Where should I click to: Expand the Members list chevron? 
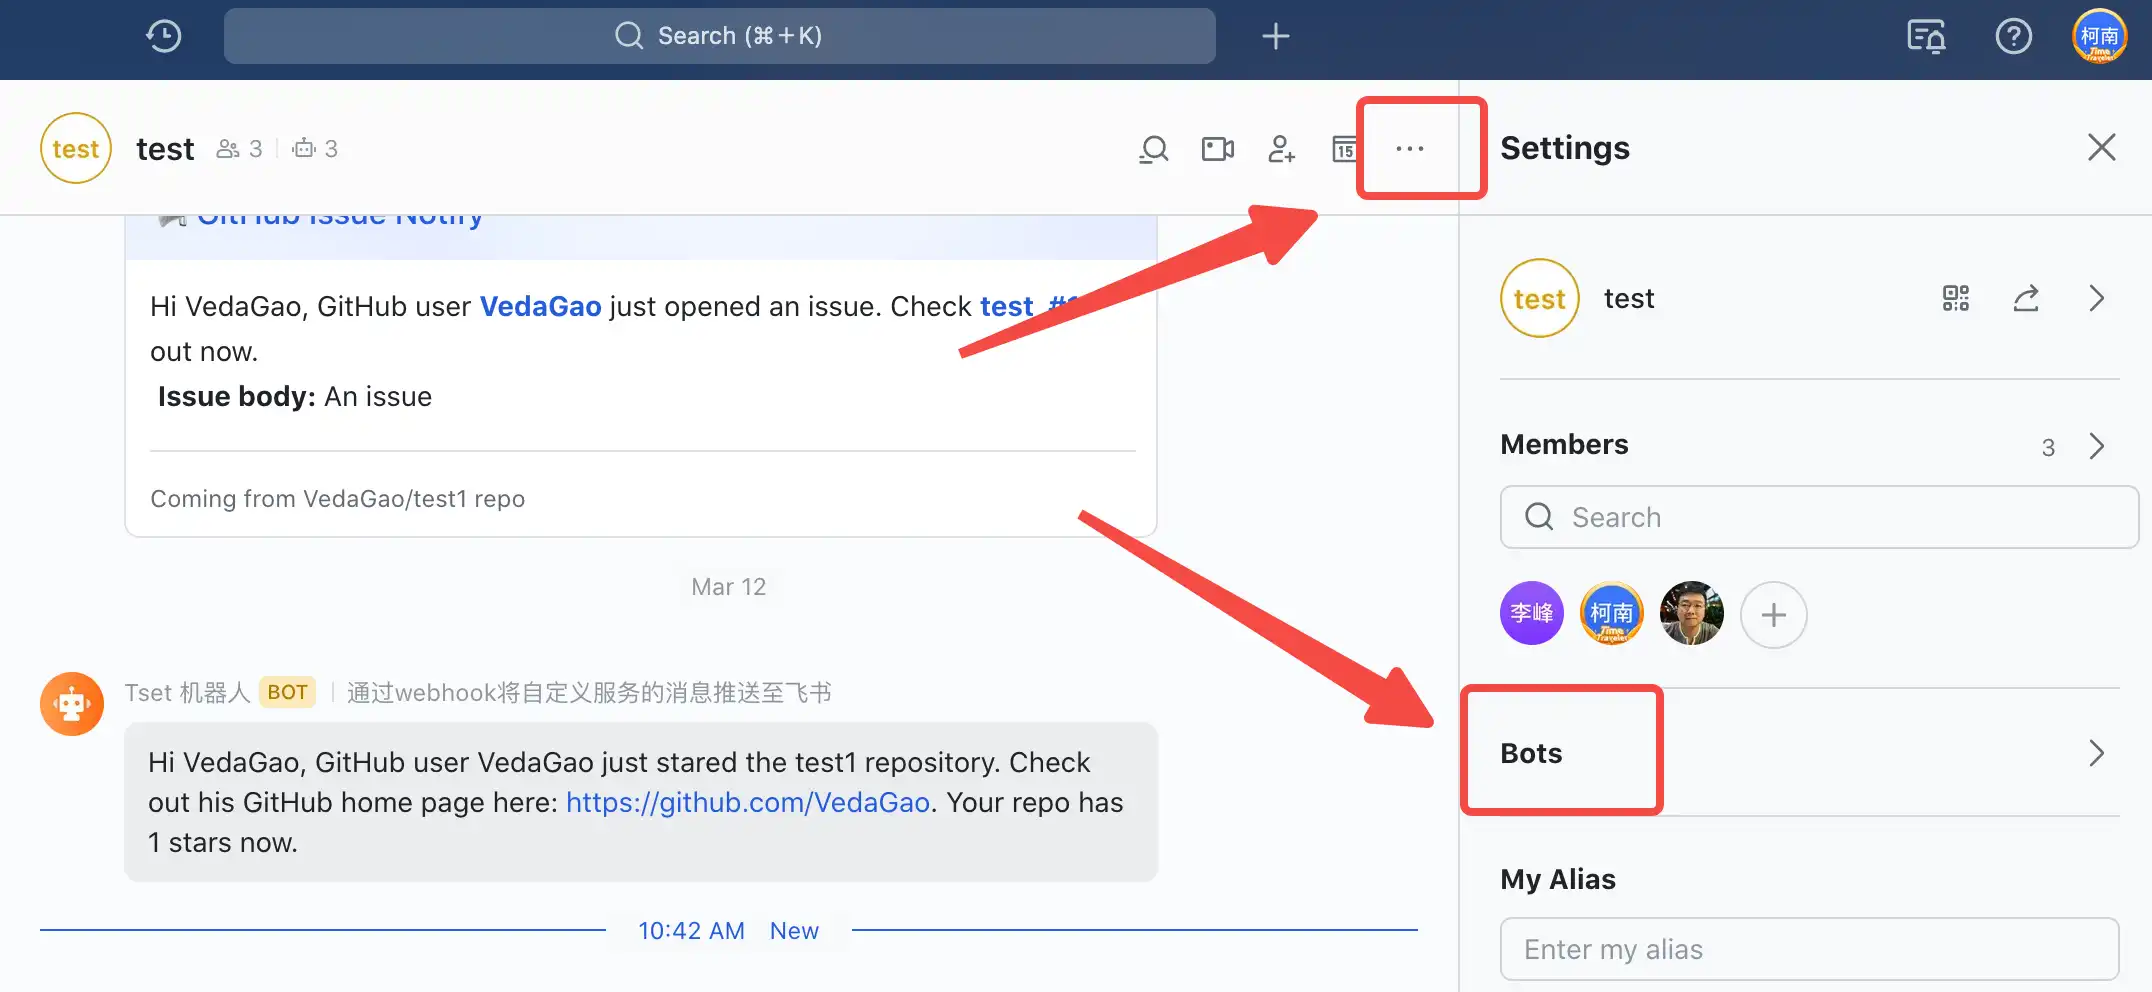(x=2097, y=446)
